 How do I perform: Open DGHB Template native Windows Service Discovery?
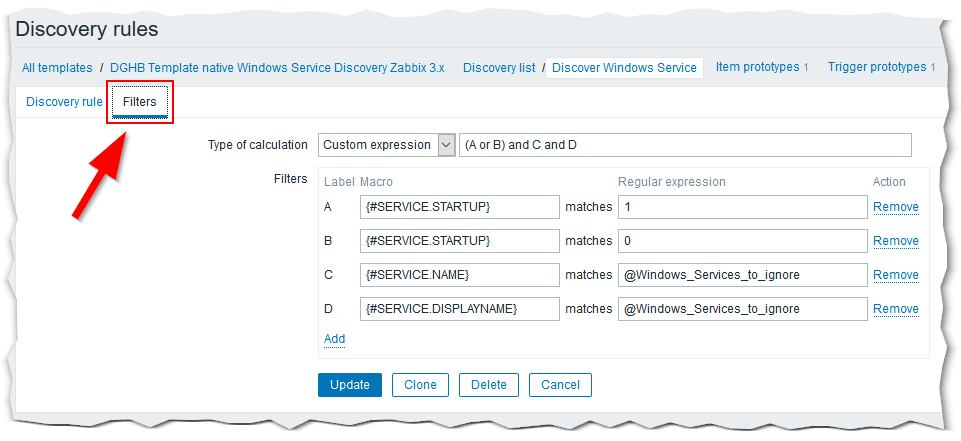[277, 68]
